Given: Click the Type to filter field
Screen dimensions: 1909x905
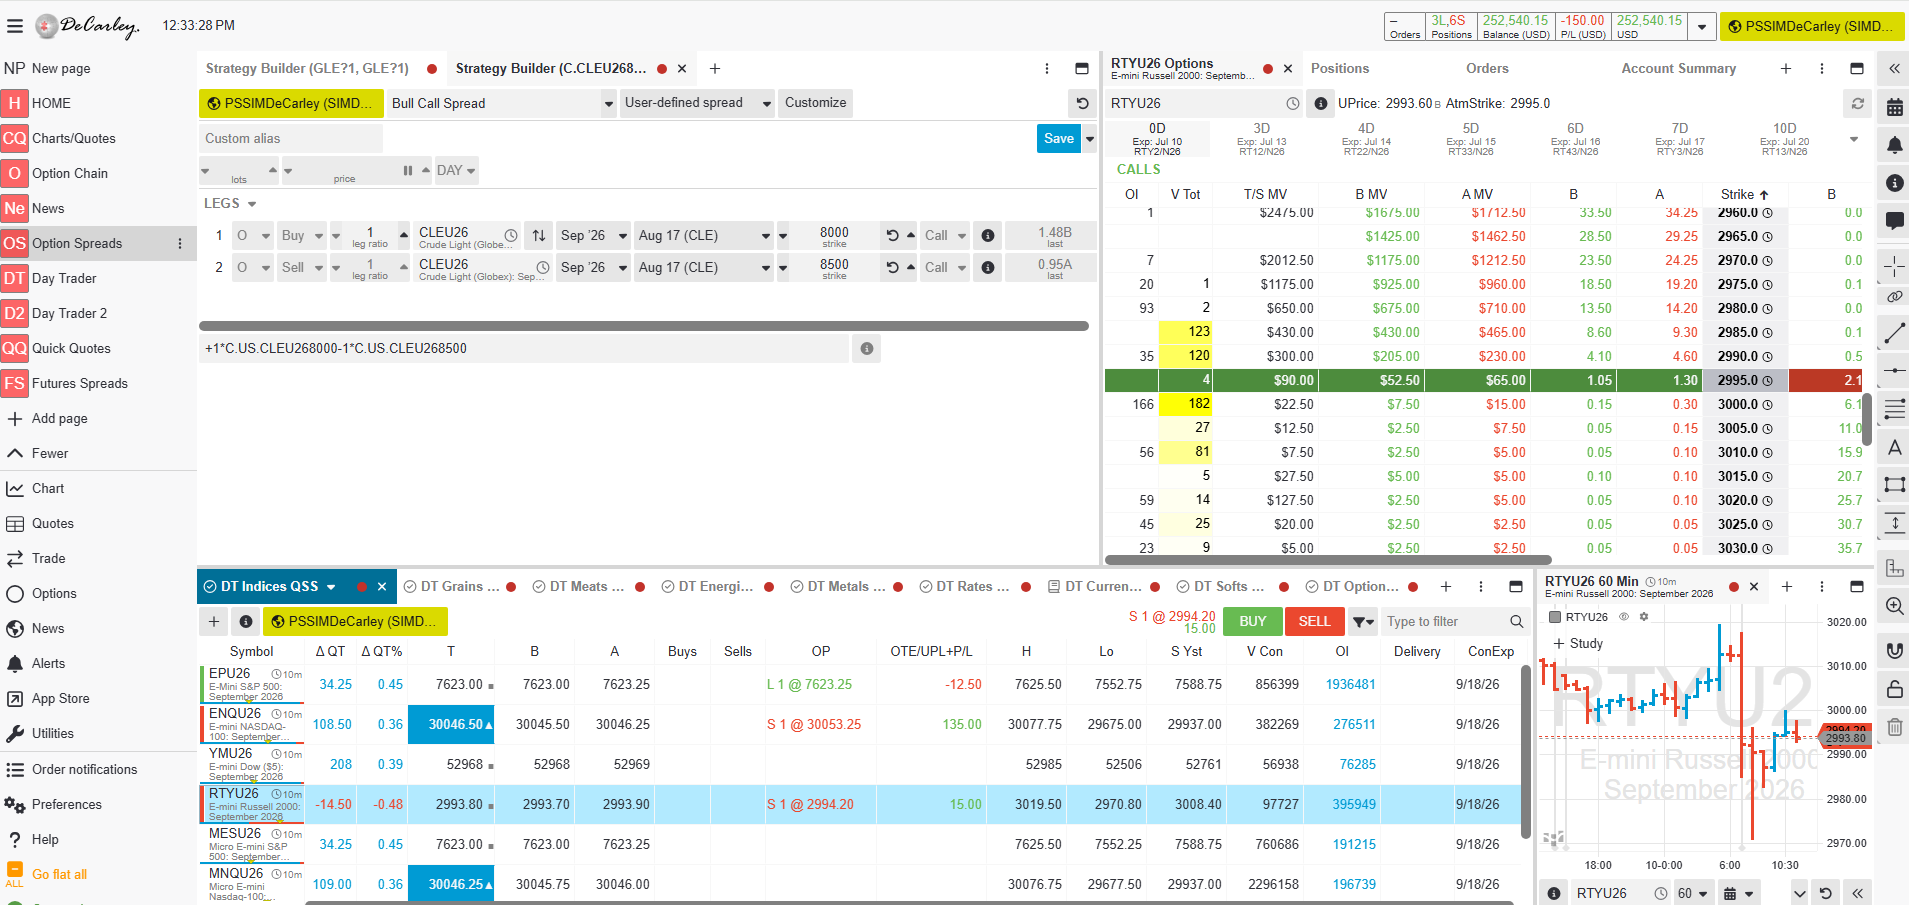Looking at the screenshot, I should [1444, 622].
